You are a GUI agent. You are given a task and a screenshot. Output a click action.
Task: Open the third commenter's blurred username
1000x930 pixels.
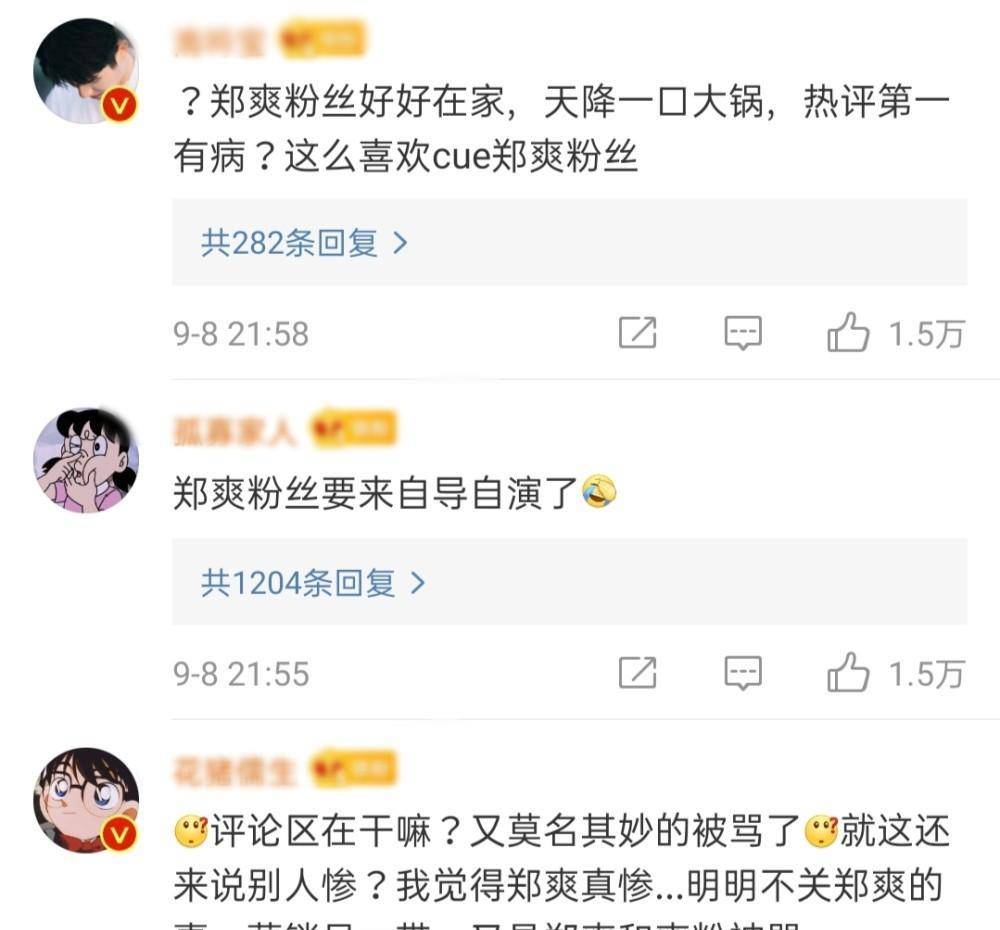point(235,771)
